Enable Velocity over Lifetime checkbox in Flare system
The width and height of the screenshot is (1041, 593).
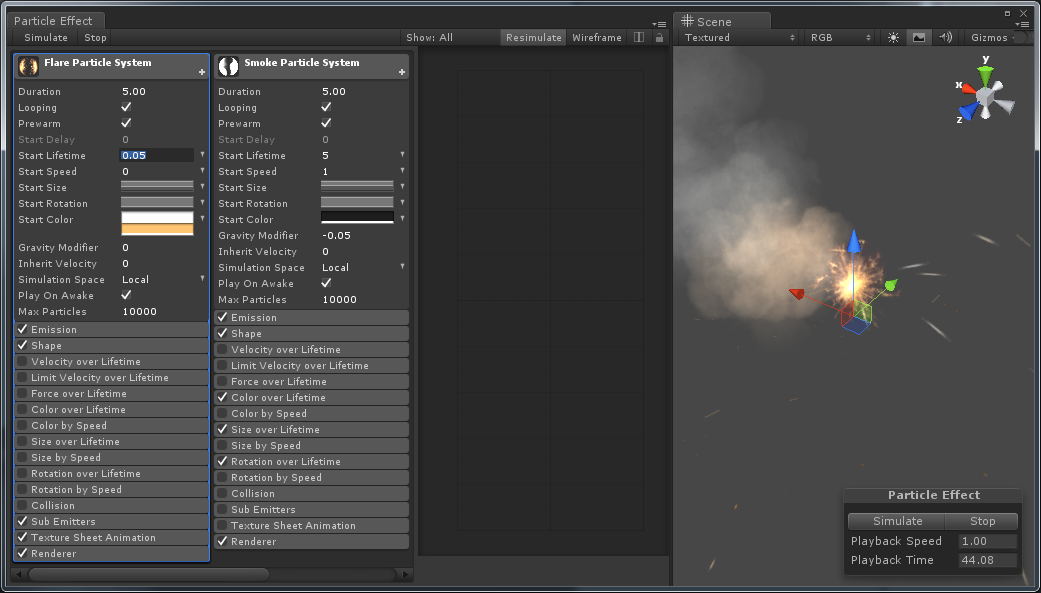click(23, 361)
